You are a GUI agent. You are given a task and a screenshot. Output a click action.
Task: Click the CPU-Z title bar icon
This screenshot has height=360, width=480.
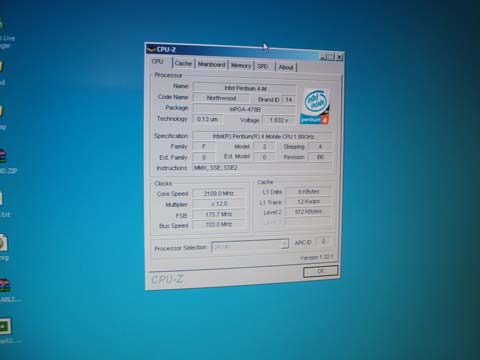click(151, 49)
